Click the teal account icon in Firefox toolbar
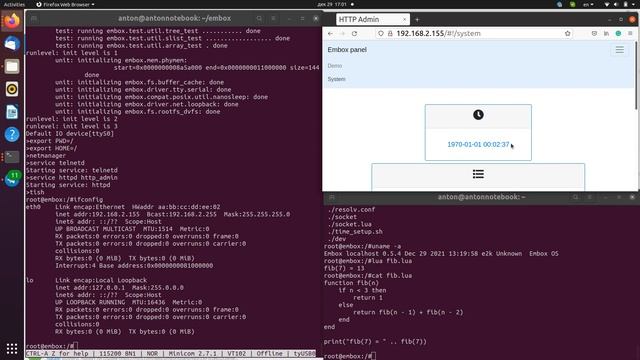Screen dimensions: 640x360 (618, 33)
